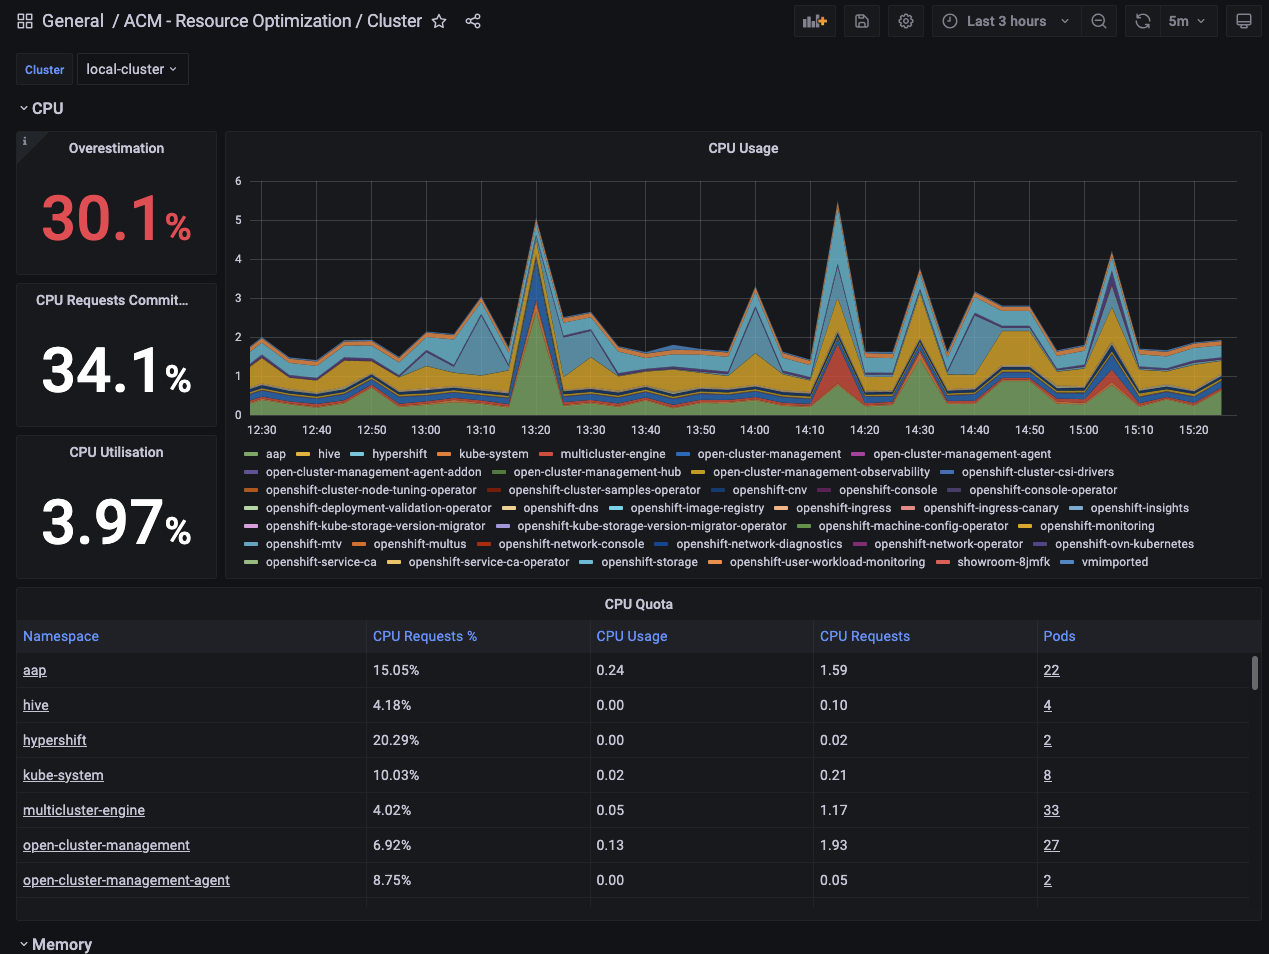Toggle openshift-storage legend series

click(x=649, y=562)
